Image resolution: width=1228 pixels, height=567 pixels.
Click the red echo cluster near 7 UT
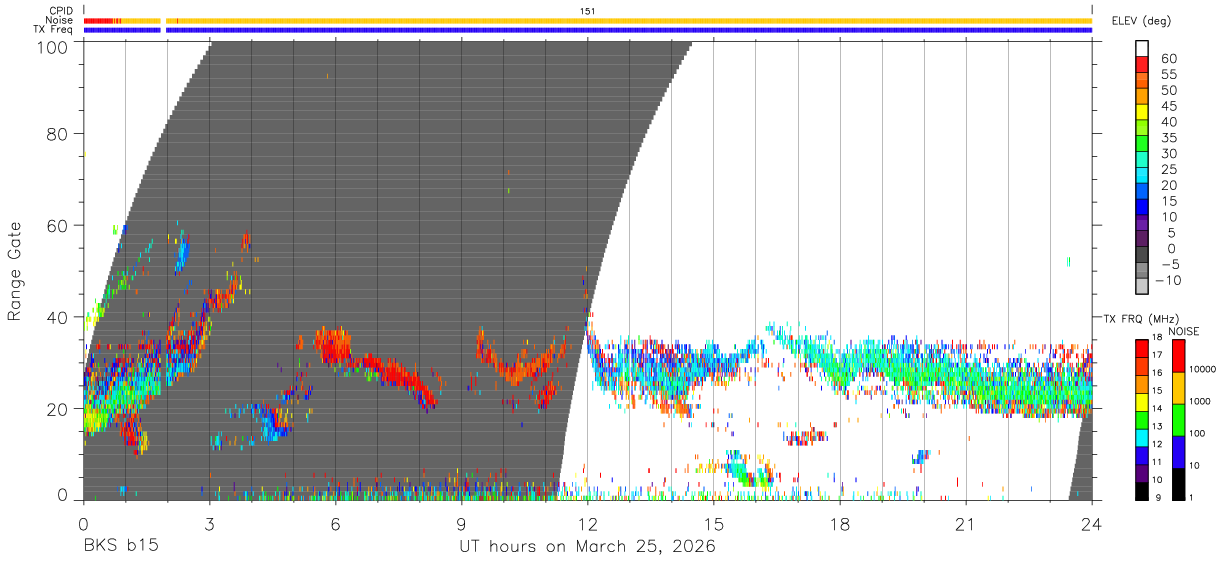click(395, 375)
